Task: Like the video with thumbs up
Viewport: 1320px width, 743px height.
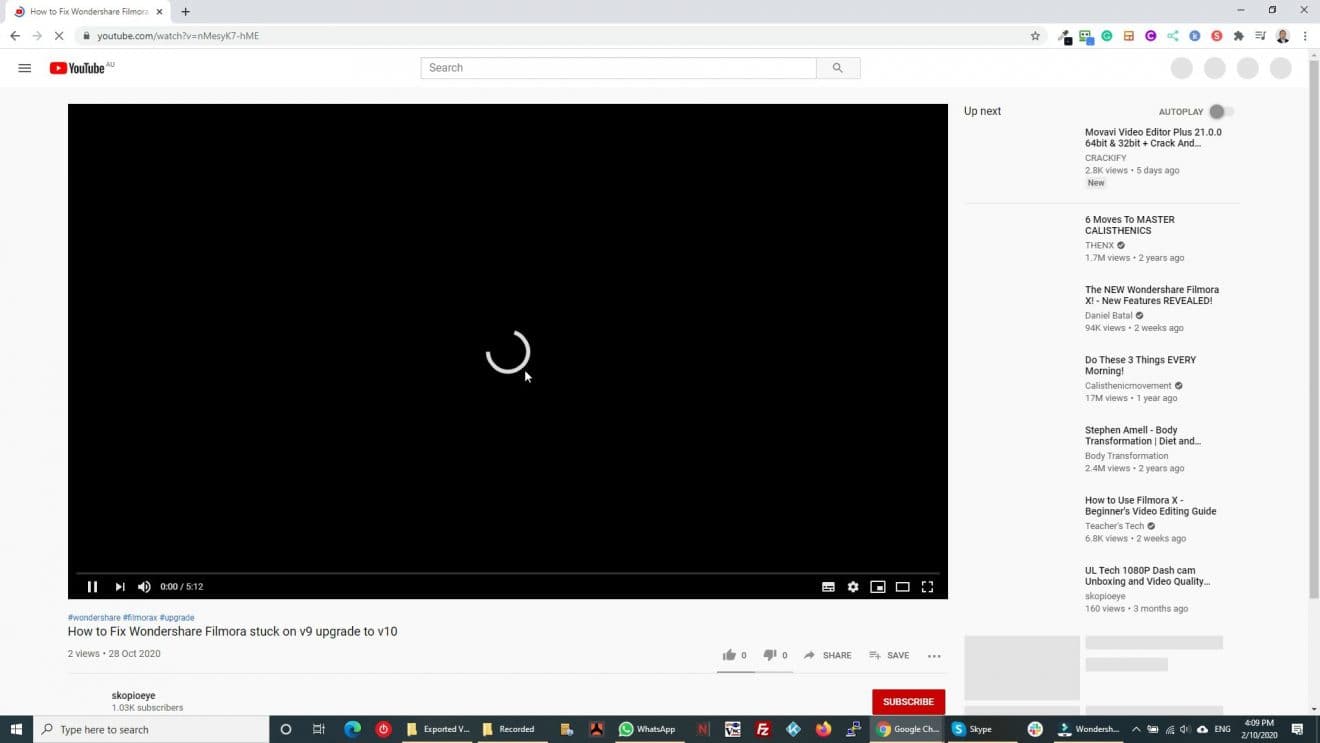Action: (730, 655)
